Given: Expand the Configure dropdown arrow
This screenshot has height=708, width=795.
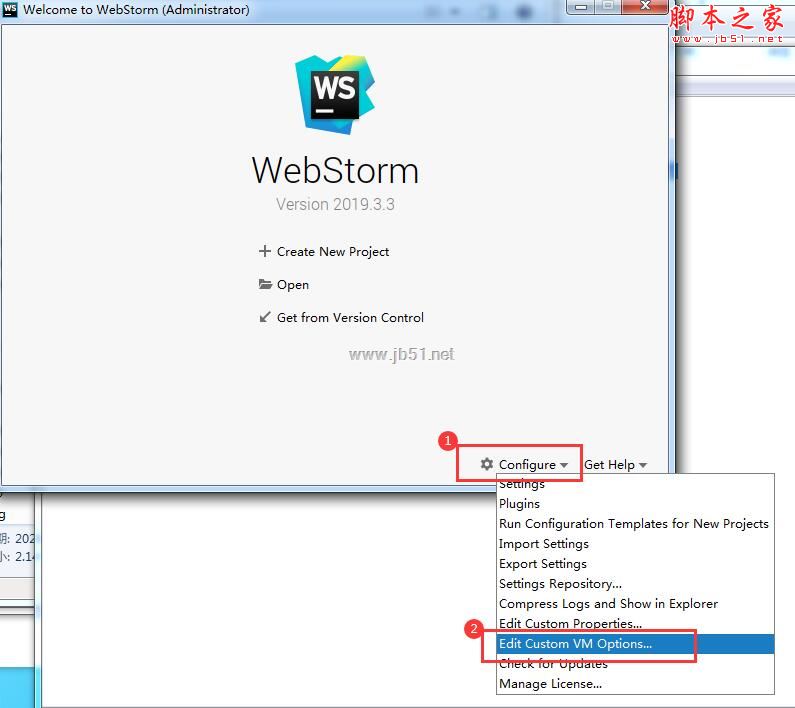Looking at the screenshot, I should pyautogui.click(x=564, y=465).
